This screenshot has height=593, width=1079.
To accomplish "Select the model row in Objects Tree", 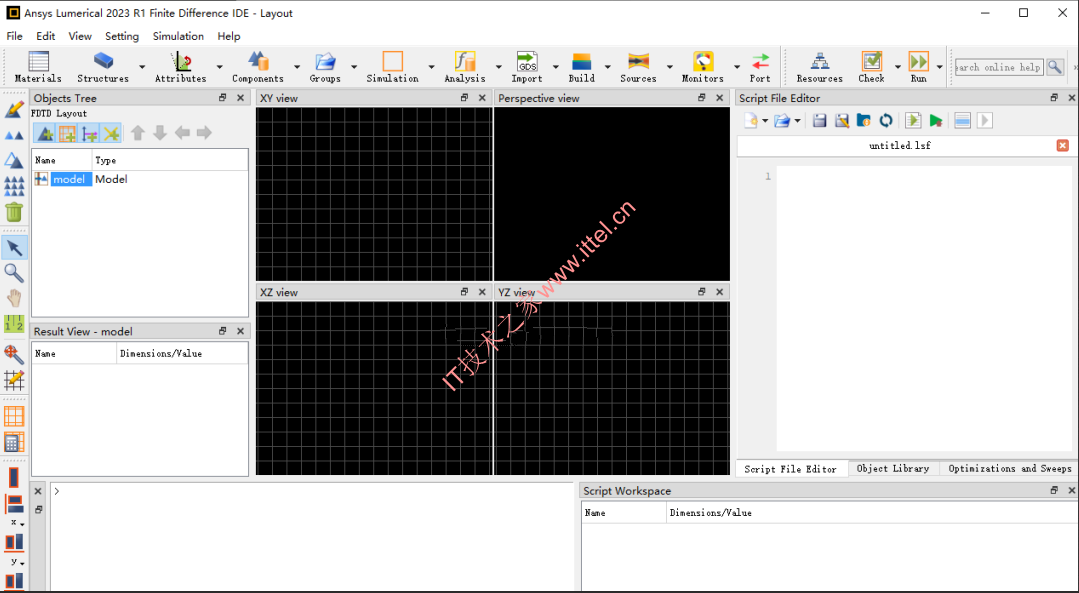I will [140, 180].
